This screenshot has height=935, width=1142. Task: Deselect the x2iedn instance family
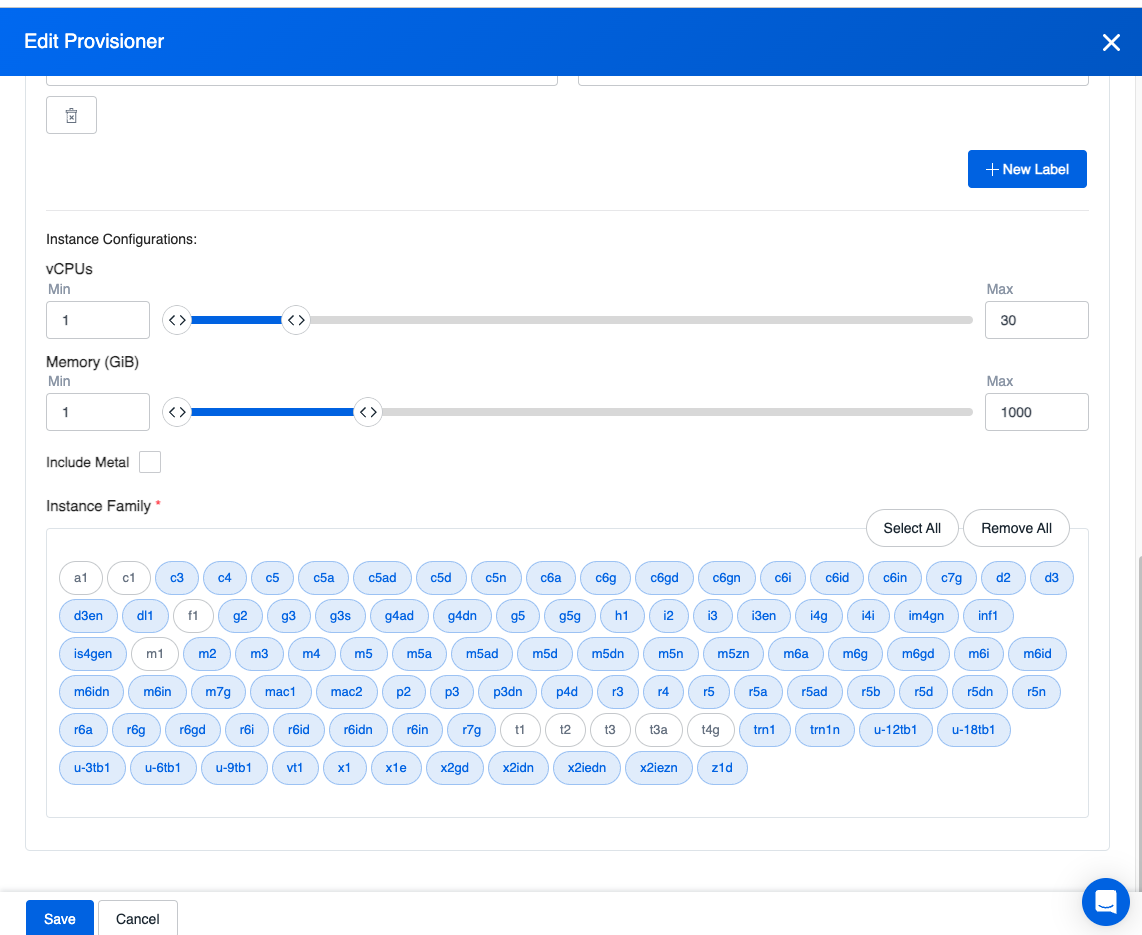[x=587, y=767]
